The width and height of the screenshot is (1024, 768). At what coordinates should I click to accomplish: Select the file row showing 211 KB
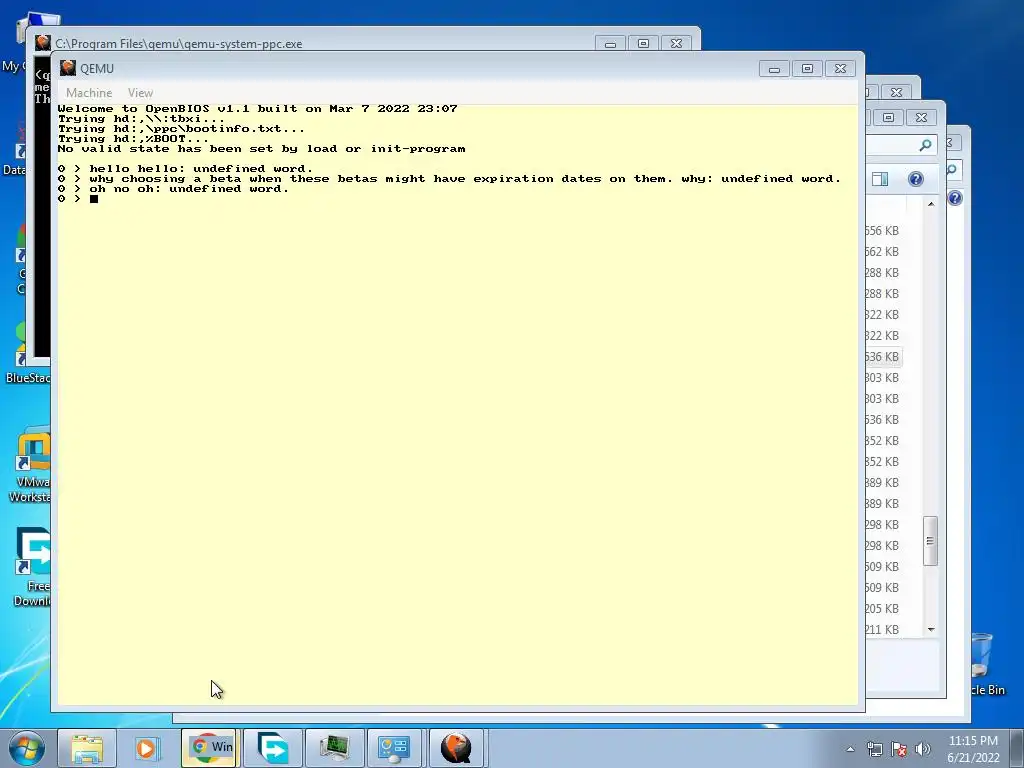coord(883,629)
